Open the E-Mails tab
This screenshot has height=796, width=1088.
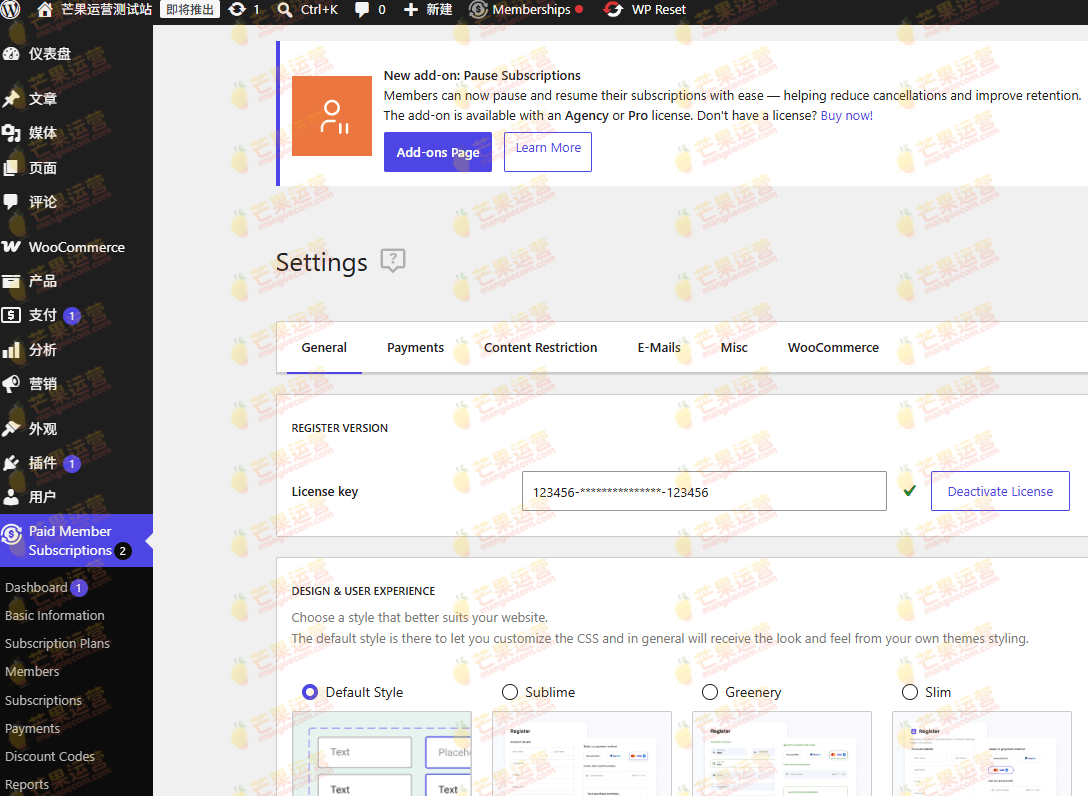click(658, 348)
